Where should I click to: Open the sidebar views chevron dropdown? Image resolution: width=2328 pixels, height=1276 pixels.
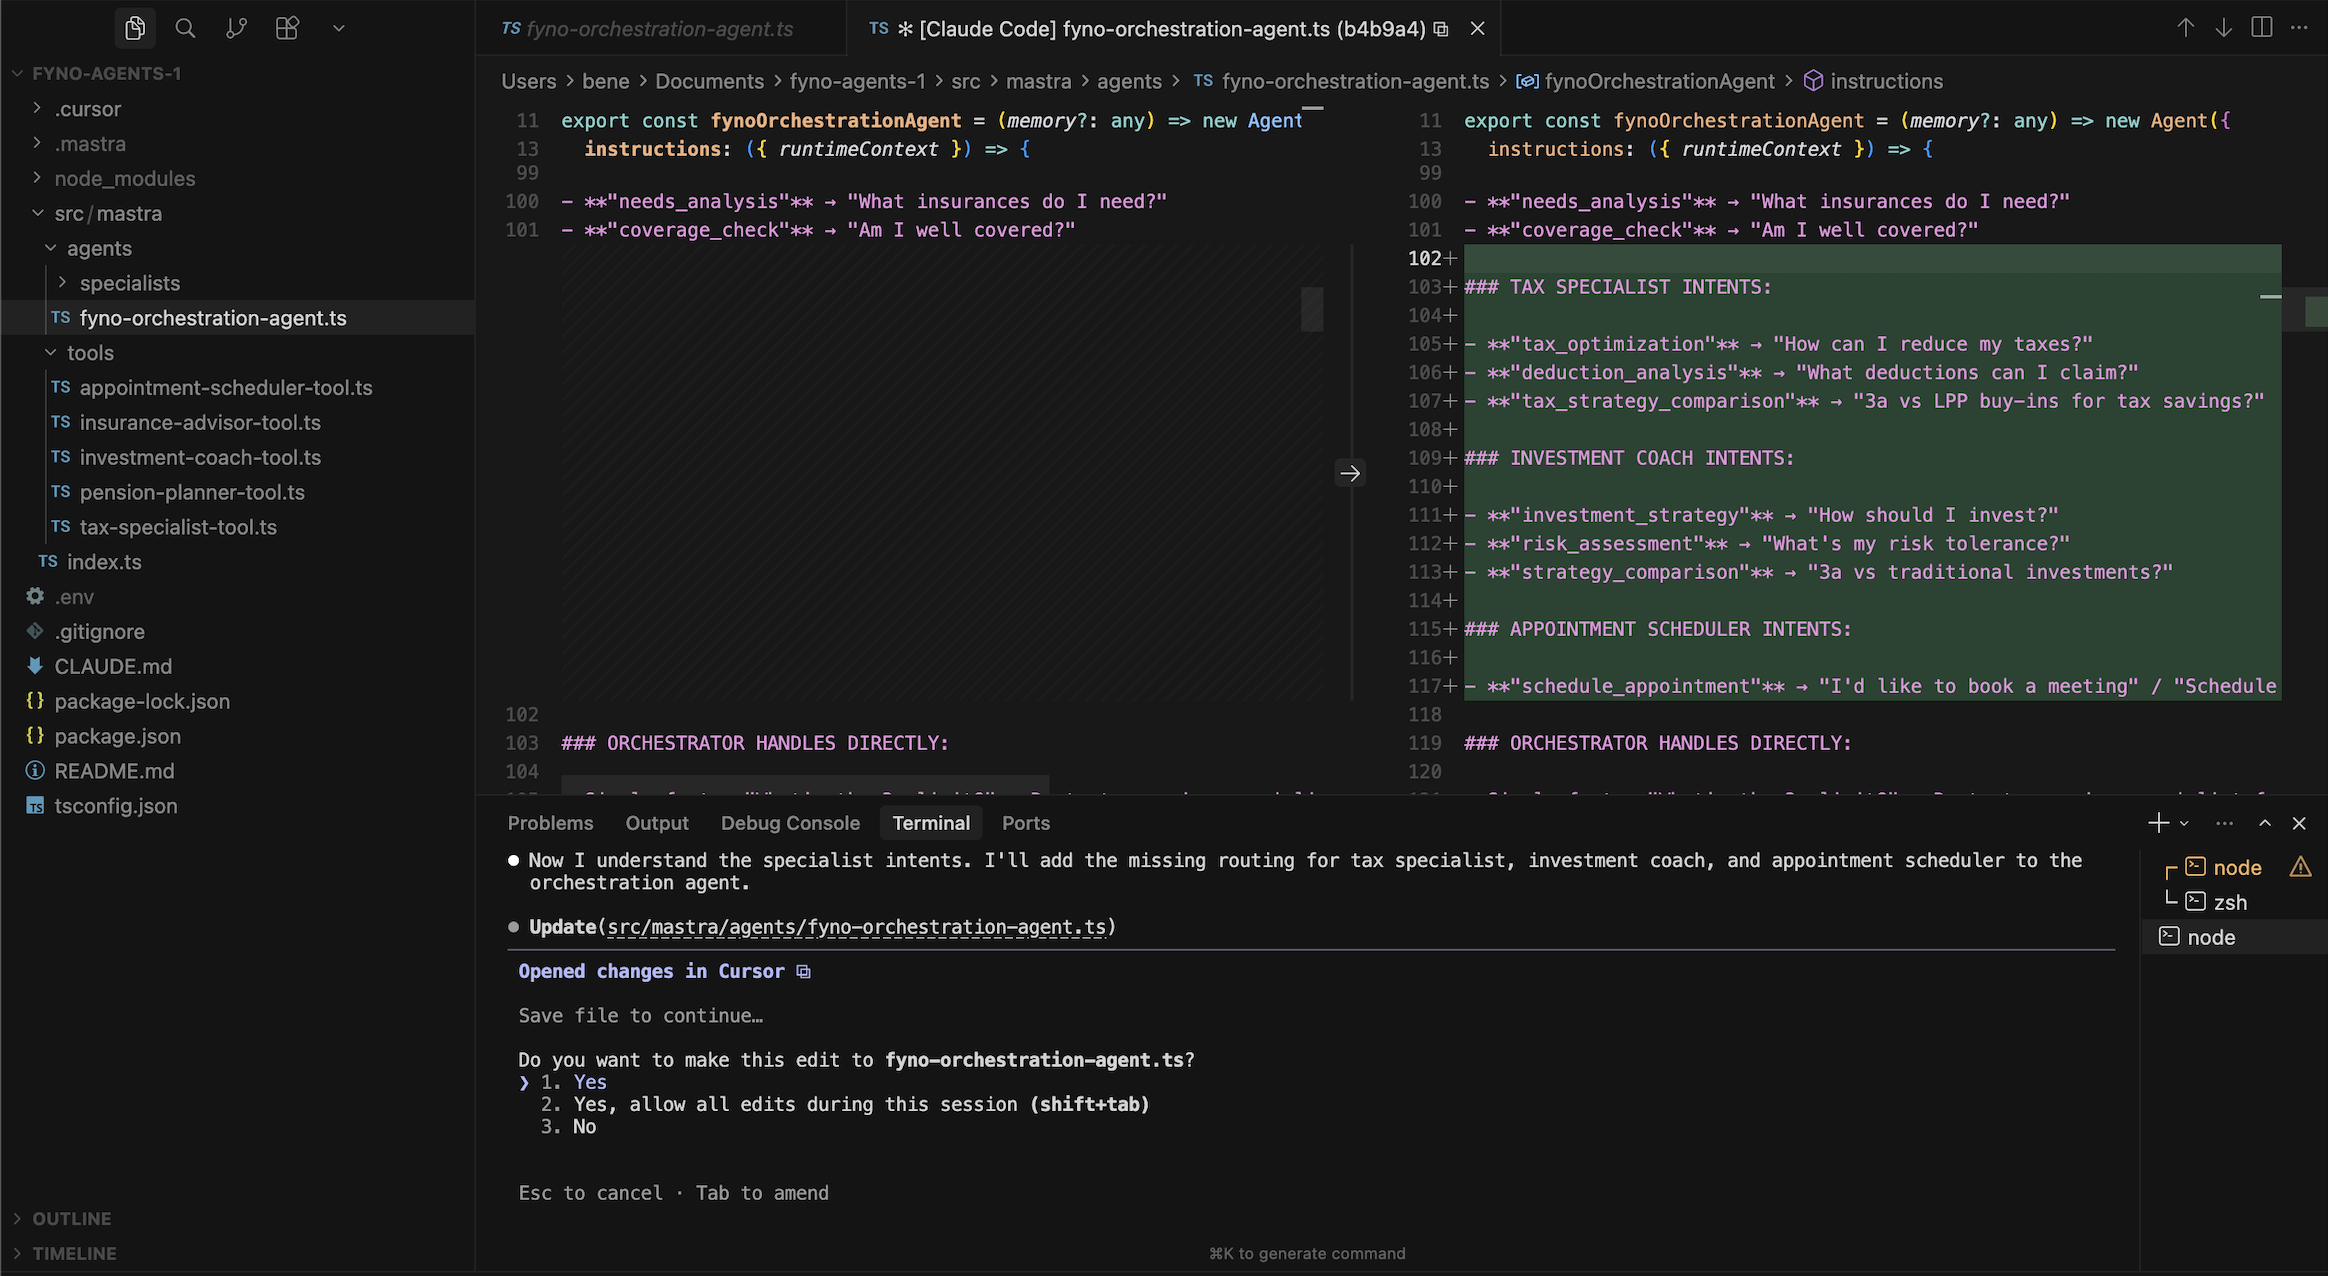pyautogui.click(x=338, y=28)
